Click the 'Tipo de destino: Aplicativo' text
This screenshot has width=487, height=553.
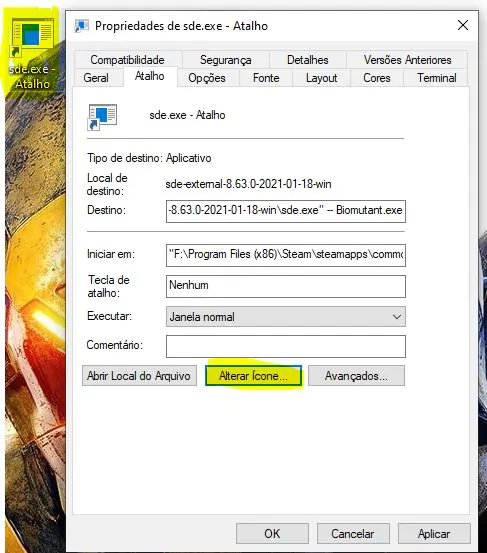pos(150,158)
